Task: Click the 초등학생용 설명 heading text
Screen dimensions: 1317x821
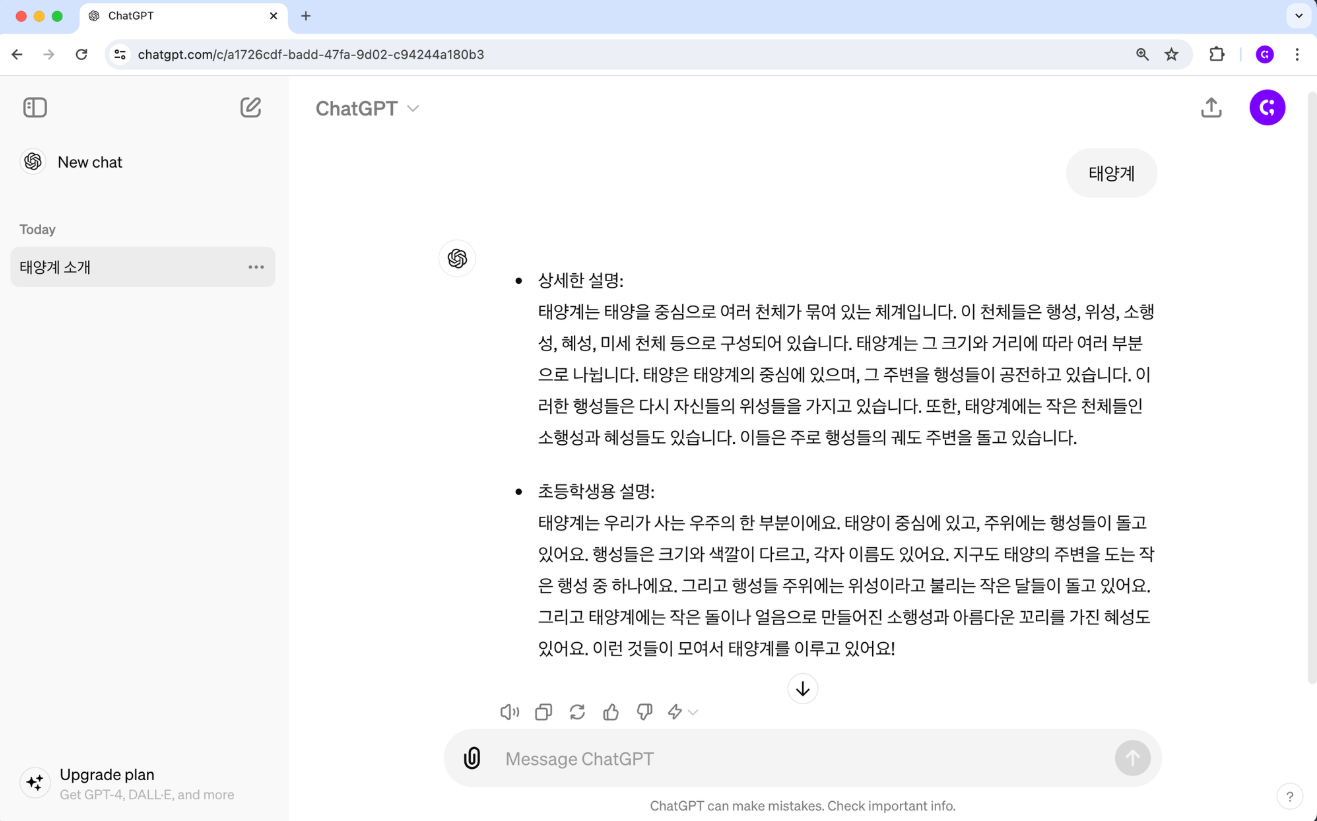Action: pyautogui.click(x=596, y=491)
